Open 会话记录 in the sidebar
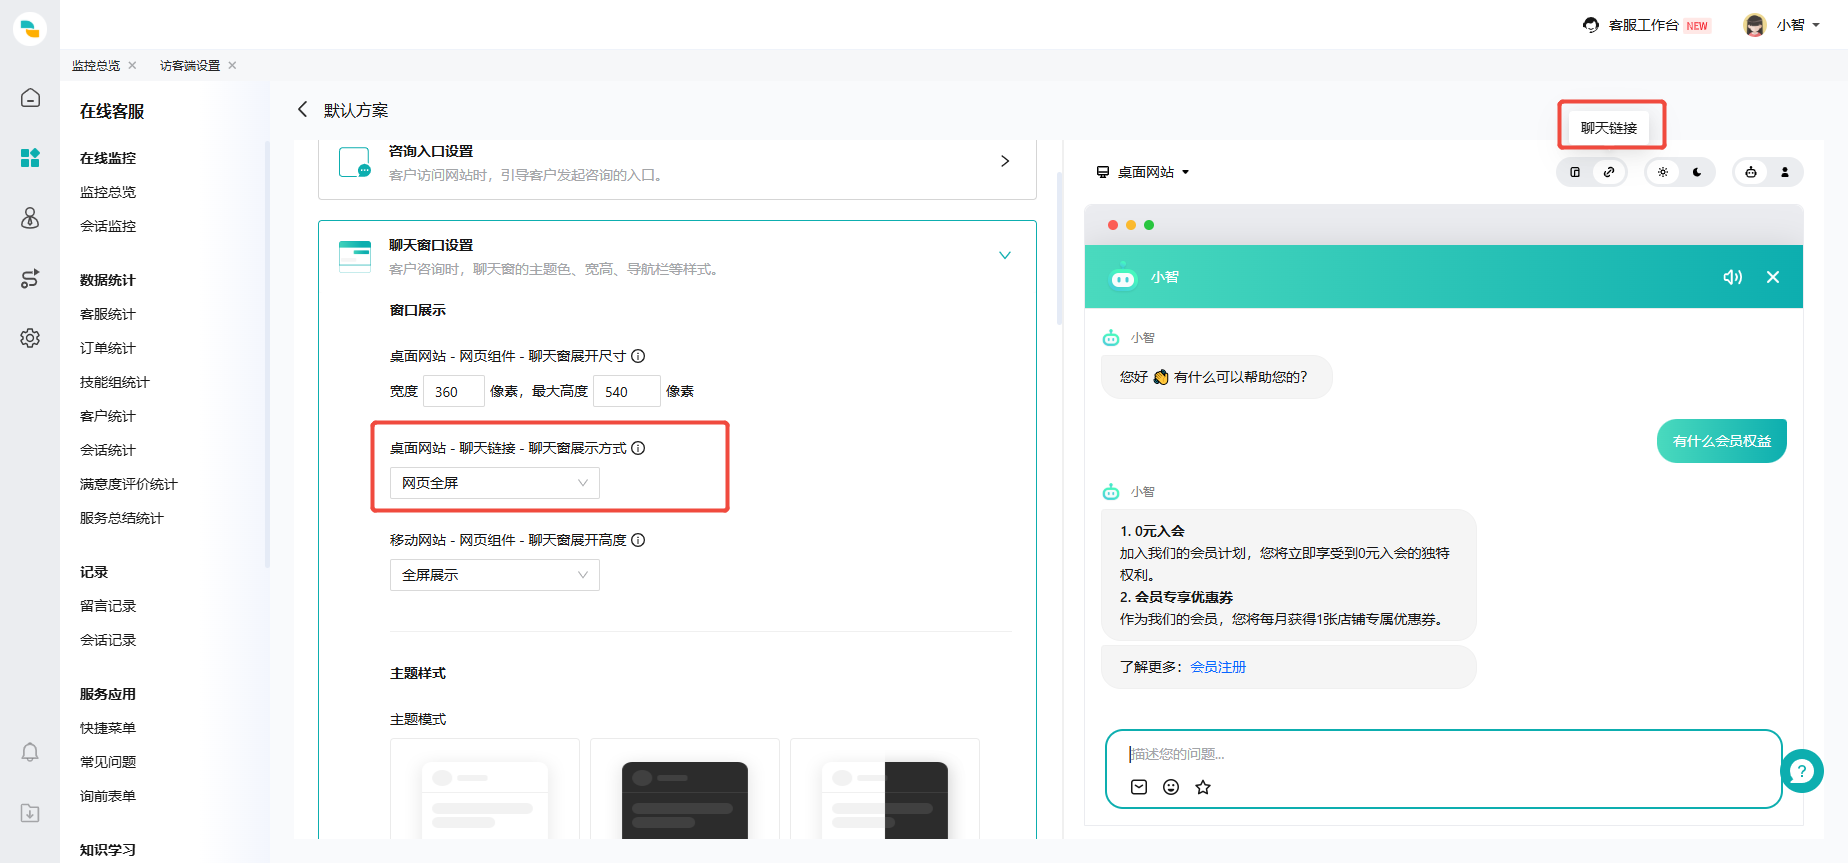 (x=108, y=640)
